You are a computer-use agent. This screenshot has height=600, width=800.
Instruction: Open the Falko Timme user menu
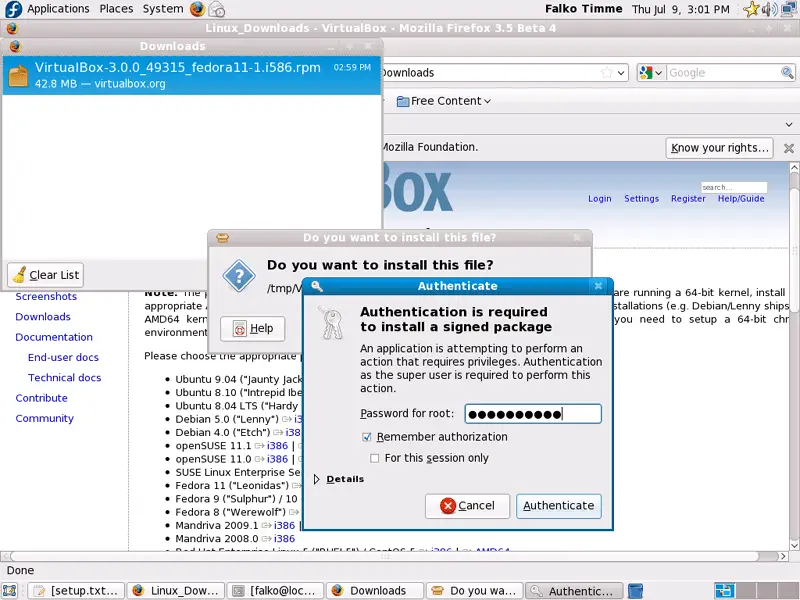pyautogui.click(x=584, y=9)
